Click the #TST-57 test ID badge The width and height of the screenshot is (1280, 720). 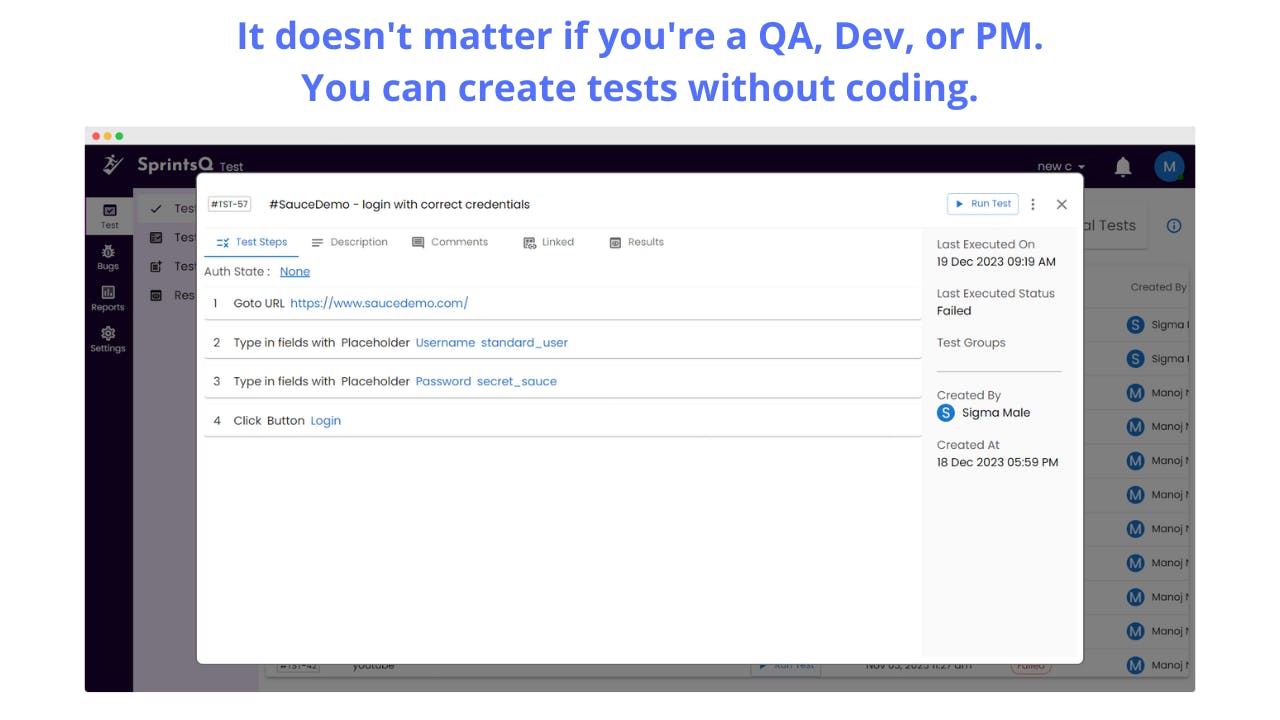click(229, 204)
